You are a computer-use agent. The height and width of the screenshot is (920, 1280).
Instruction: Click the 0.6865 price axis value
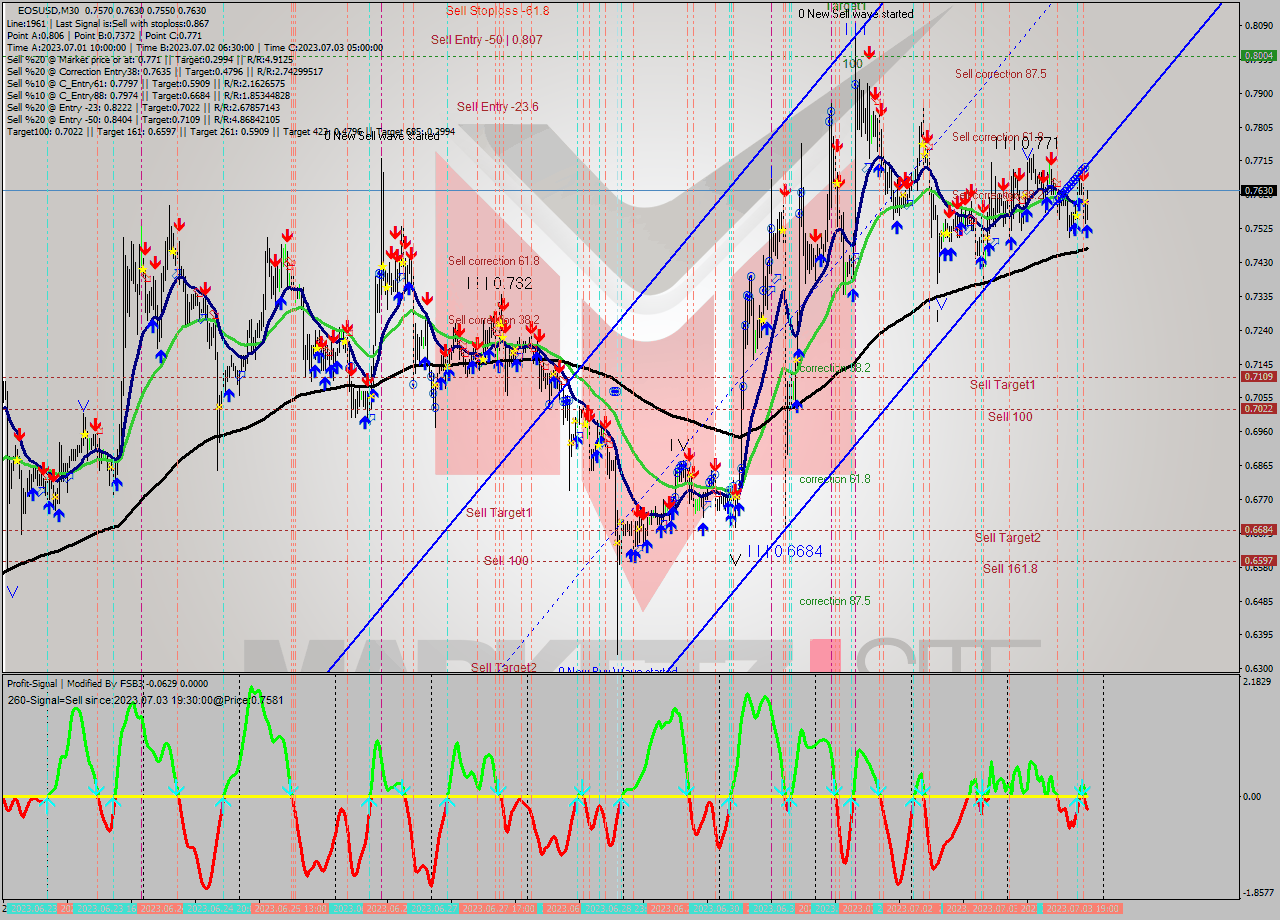pos(1259,465)
